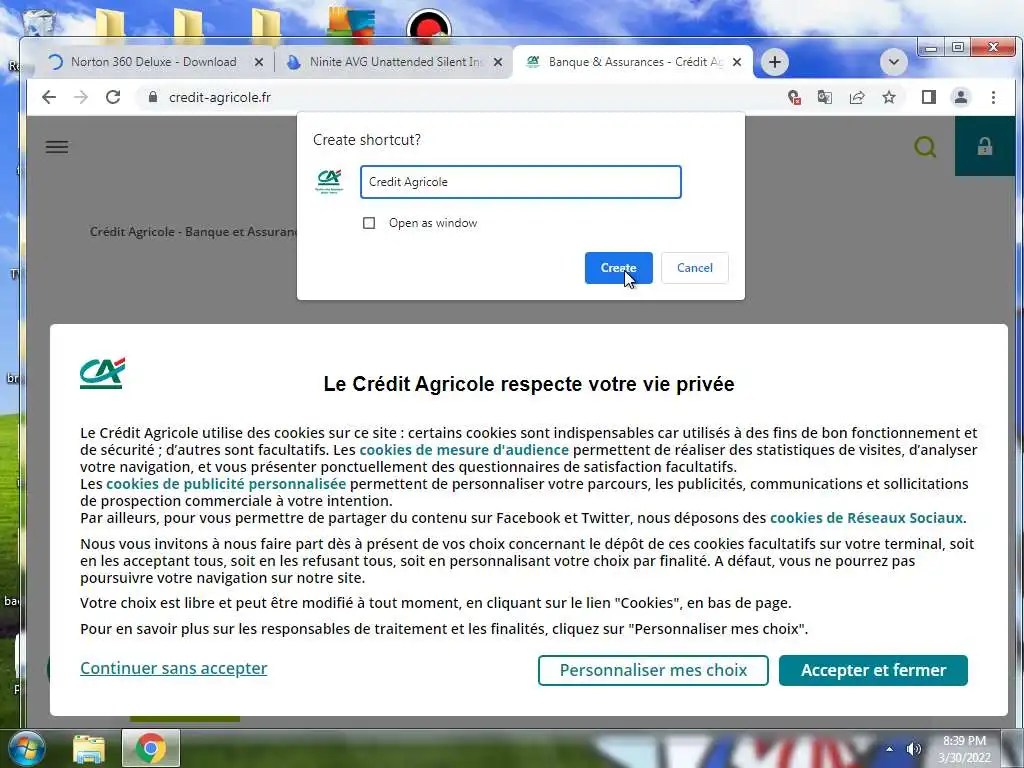1024x768 pixels.
Task: Click the Chrome taskbar icon
Action: click(151, 748)
